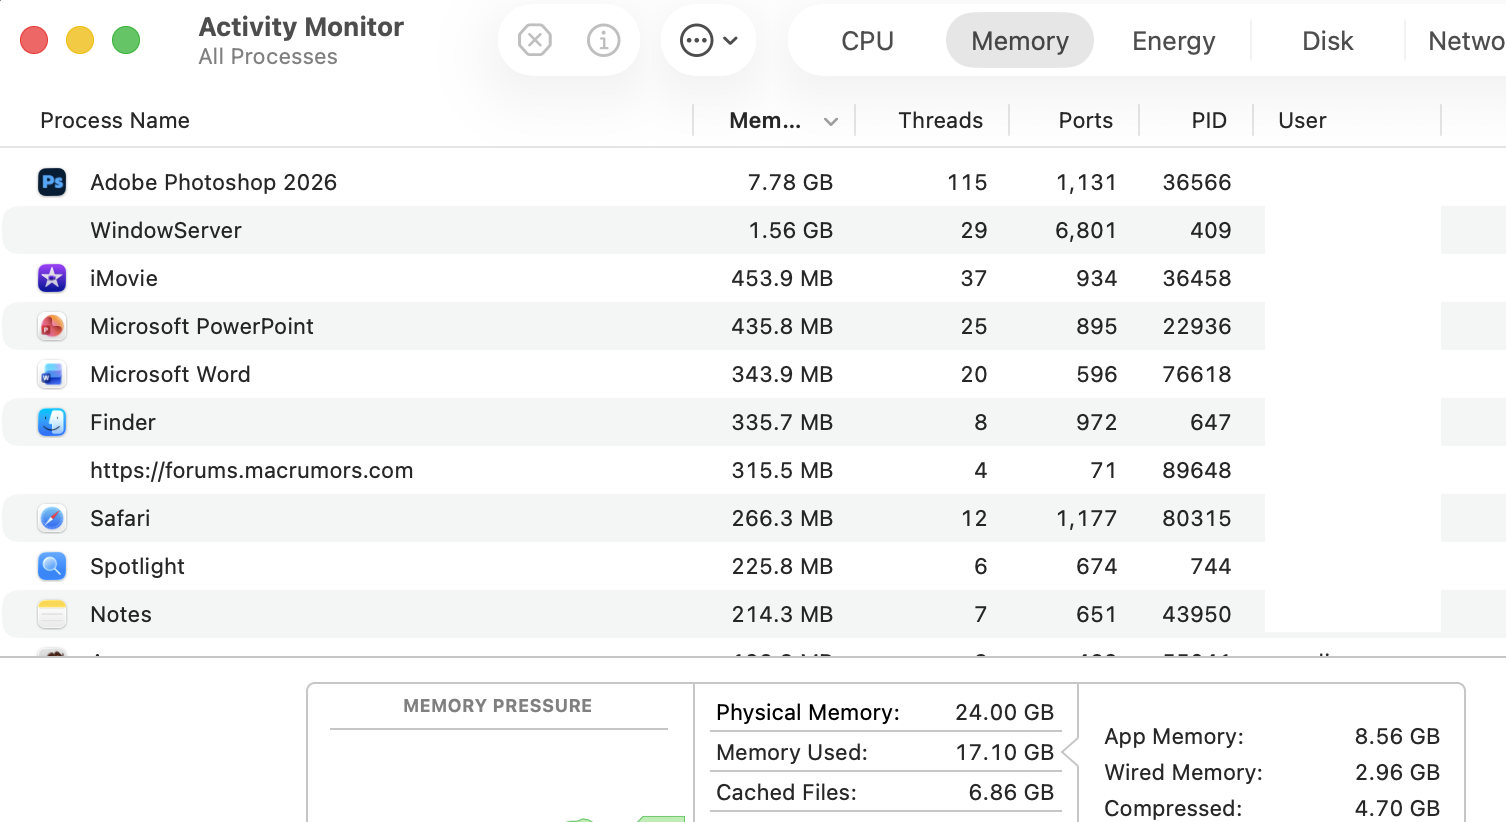Viewport: 1506px width, 822px height.
Task: Click the 115 threads value for Photoshop
Action: tap(967, 182)
